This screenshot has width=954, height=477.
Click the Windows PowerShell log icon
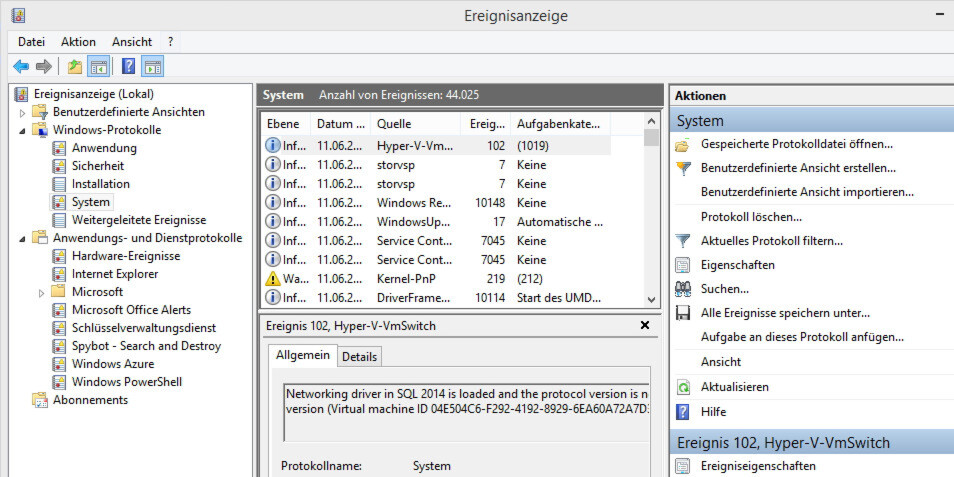coord(59,382)
